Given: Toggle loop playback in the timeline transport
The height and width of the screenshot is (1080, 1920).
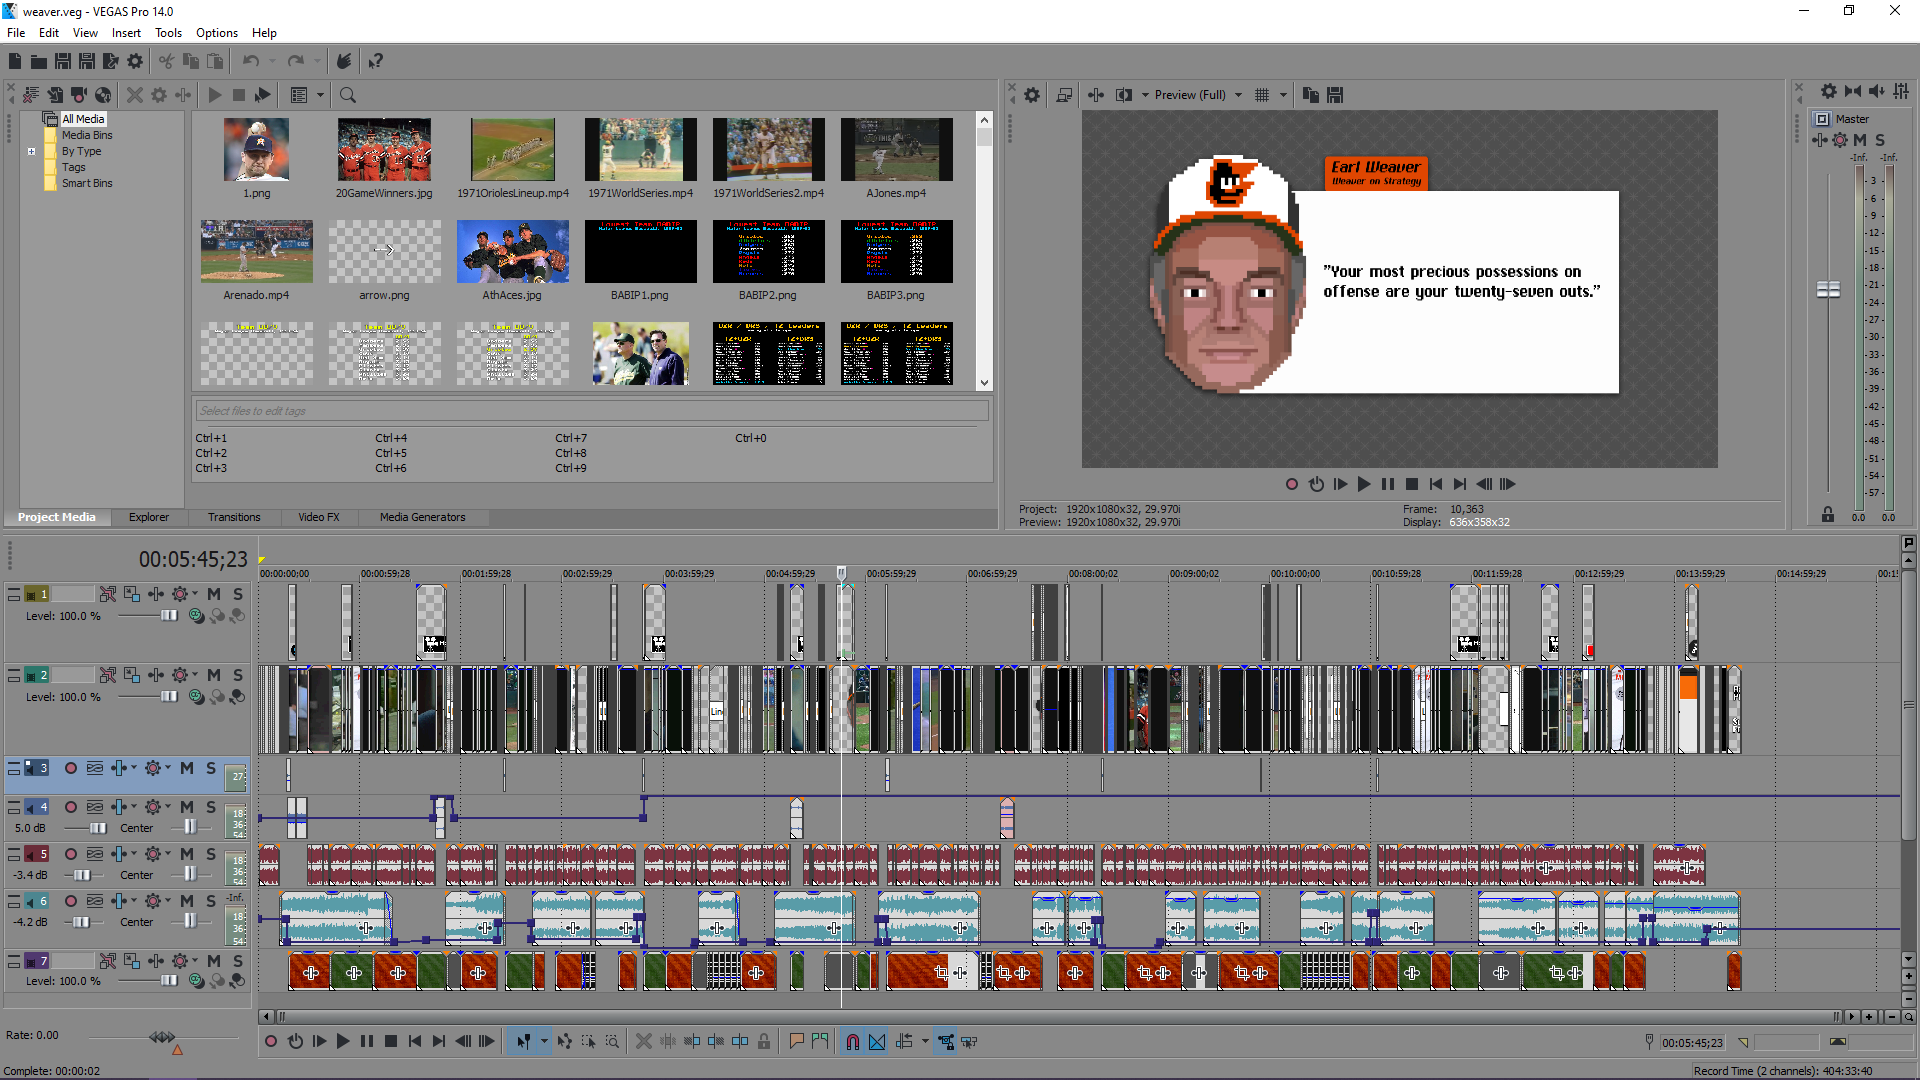Looking at the screenshot, I should click(x=295, y=1042).
